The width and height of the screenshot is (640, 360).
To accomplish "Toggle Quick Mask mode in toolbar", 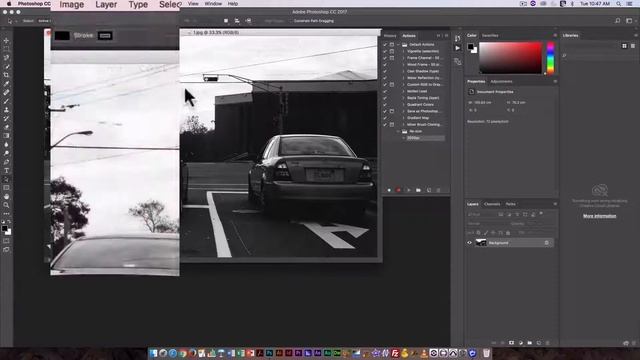I will (x=6, y=241).
